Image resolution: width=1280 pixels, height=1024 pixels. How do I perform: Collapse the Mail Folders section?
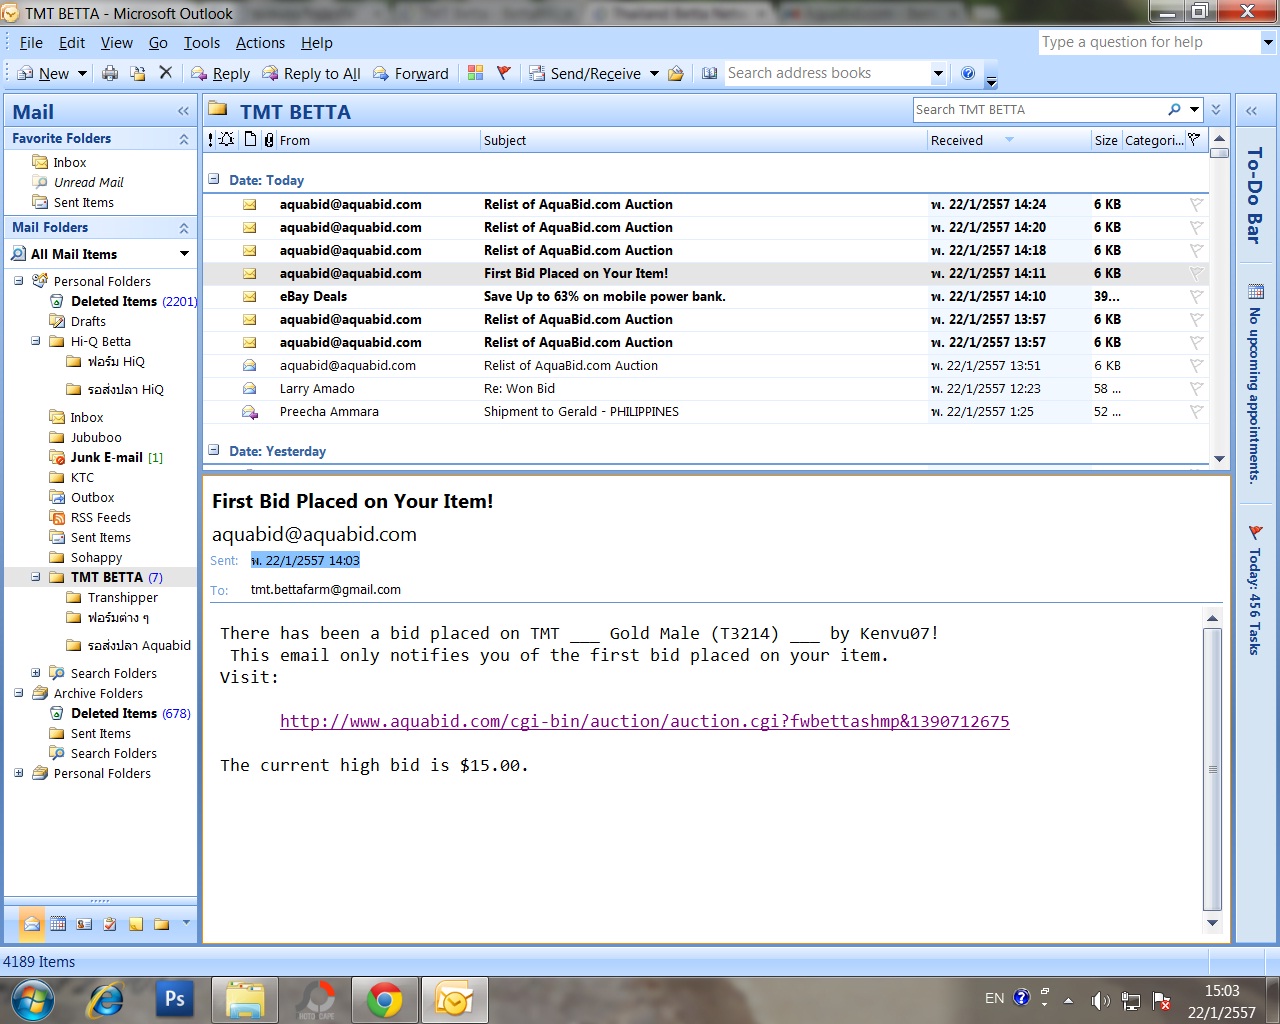pos(184,228)
